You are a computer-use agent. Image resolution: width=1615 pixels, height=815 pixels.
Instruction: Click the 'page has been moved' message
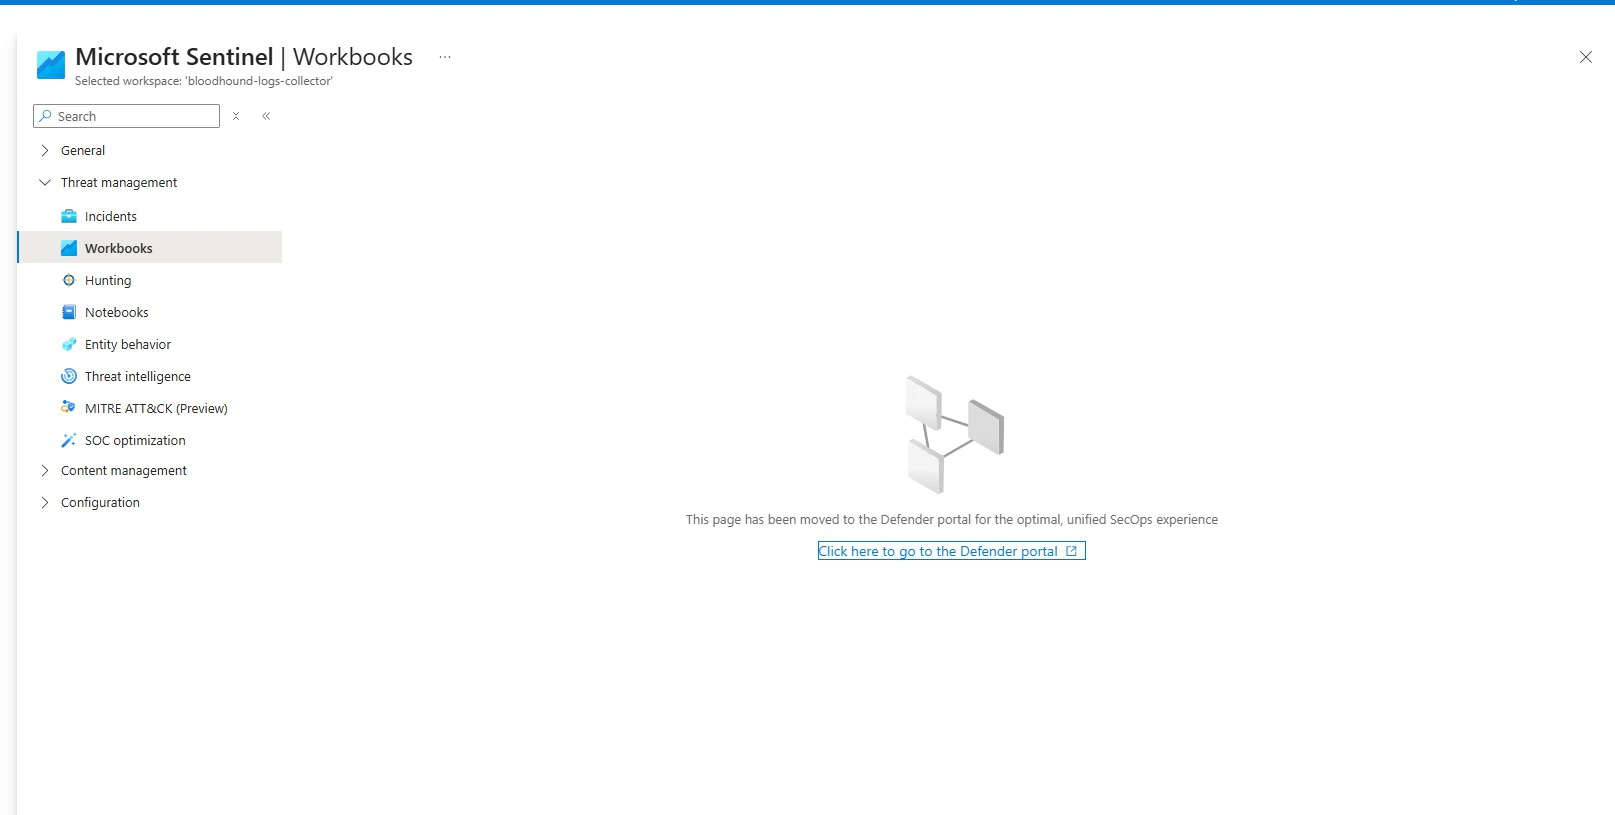[952, 519]
